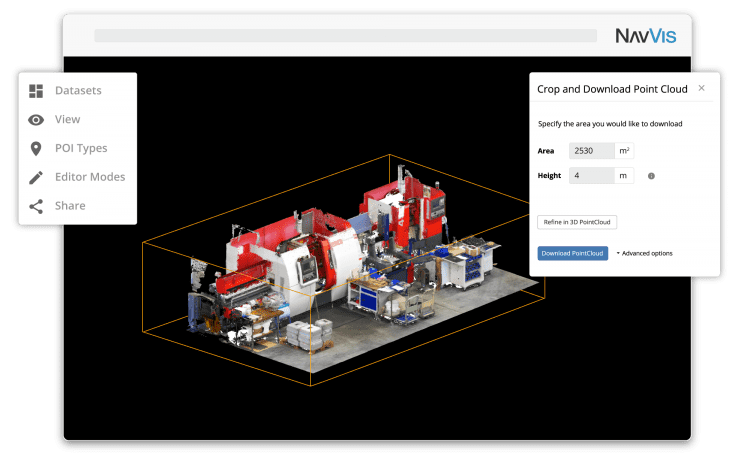The height and width of the screenshot is (468, 750).
Task: Click the info icon beside Height
Action: (x=651, y=176)
